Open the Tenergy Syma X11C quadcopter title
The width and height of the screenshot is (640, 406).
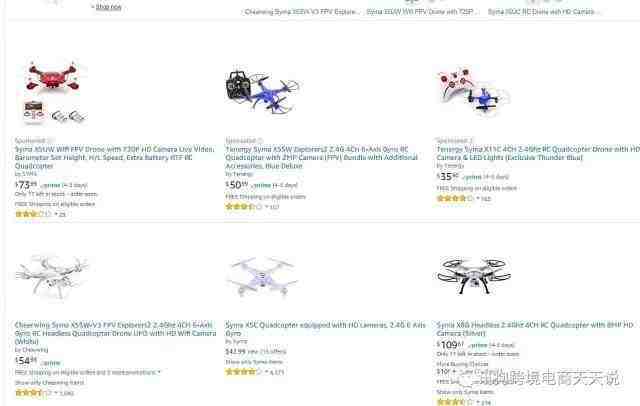coord(538,153)
